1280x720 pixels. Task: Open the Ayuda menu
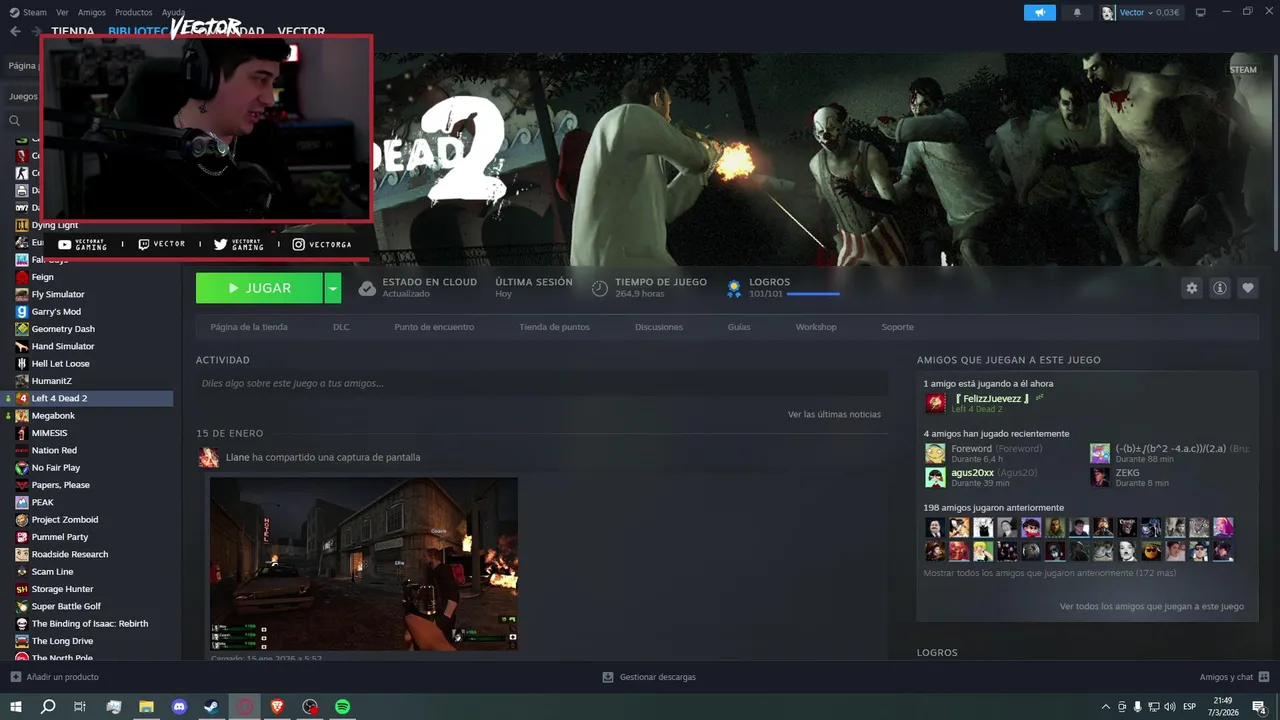(173, 12)
